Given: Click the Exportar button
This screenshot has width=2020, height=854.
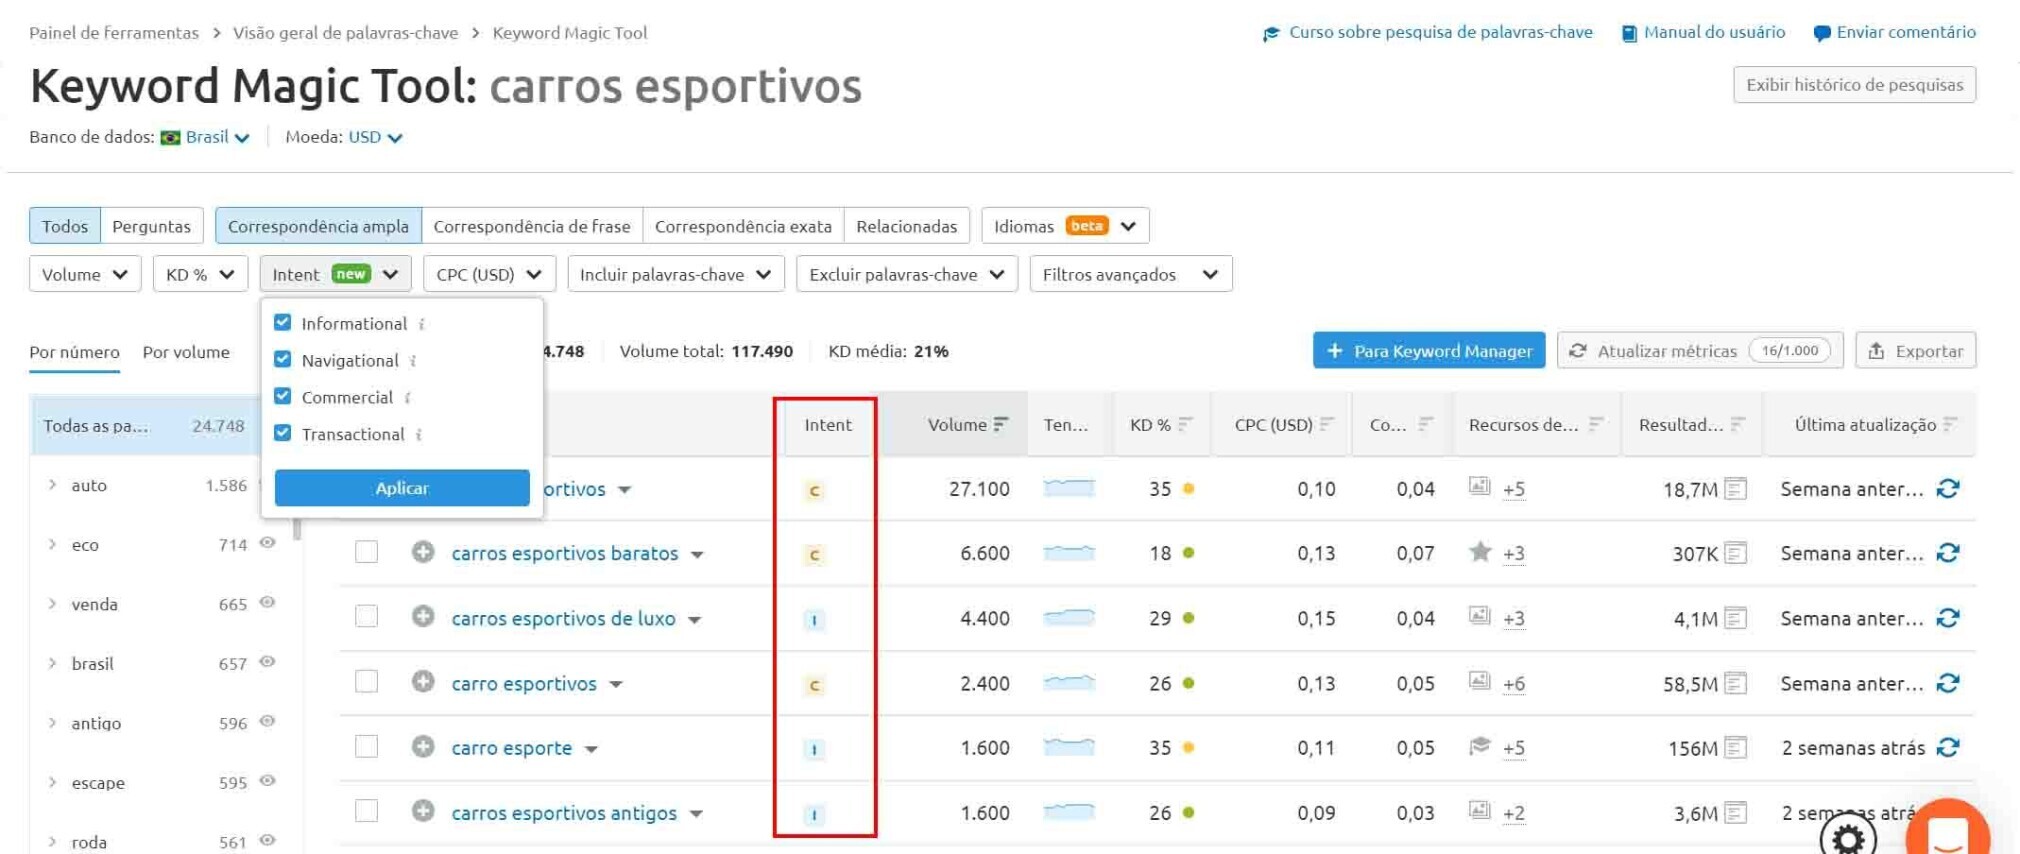Looking at the screenshot, I should click(1916, 351).
